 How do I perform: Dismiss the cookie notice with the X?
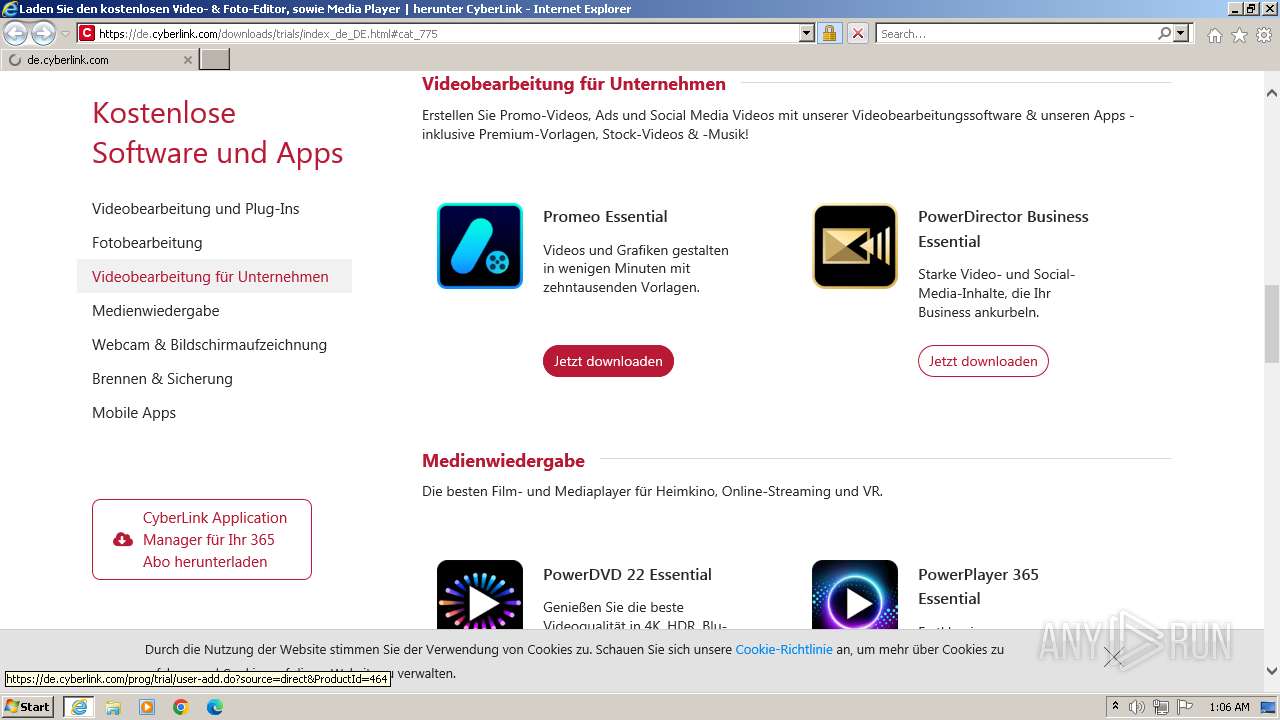[1113, 657]
